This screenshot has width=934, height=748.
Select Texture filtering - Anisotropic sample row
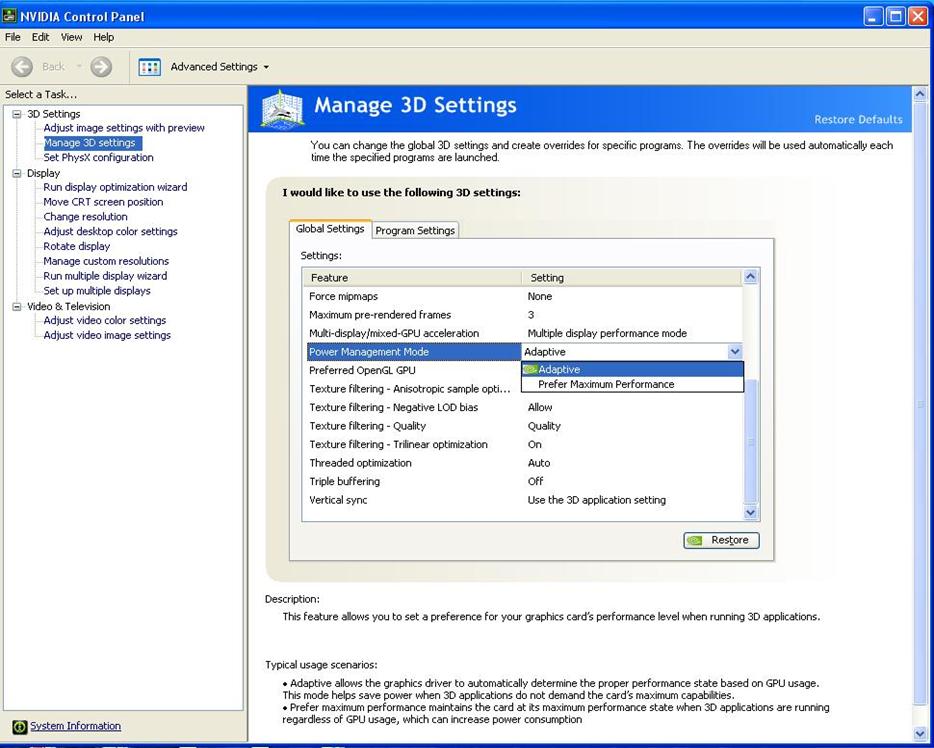point(414,389)
